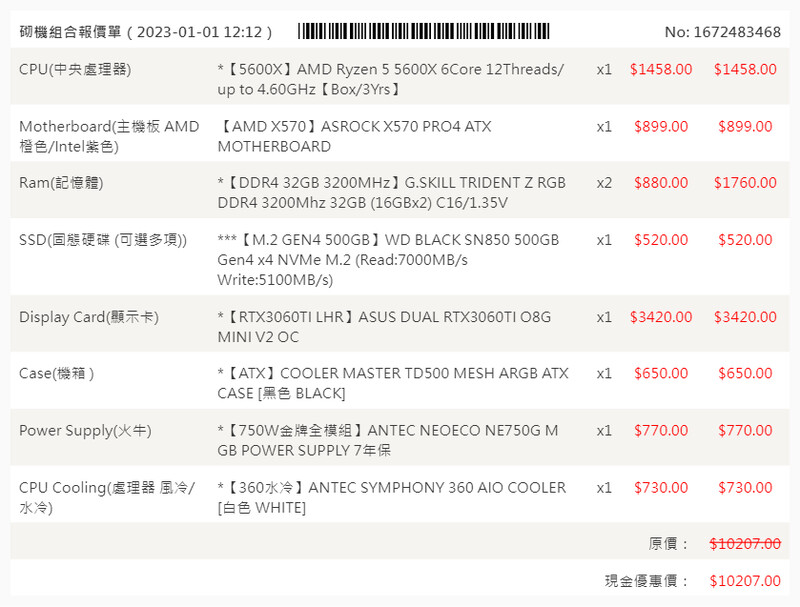Click the strikethrough 原價 price $10207.00
Screen dimensions: 800x607
(x=745, y=543)
